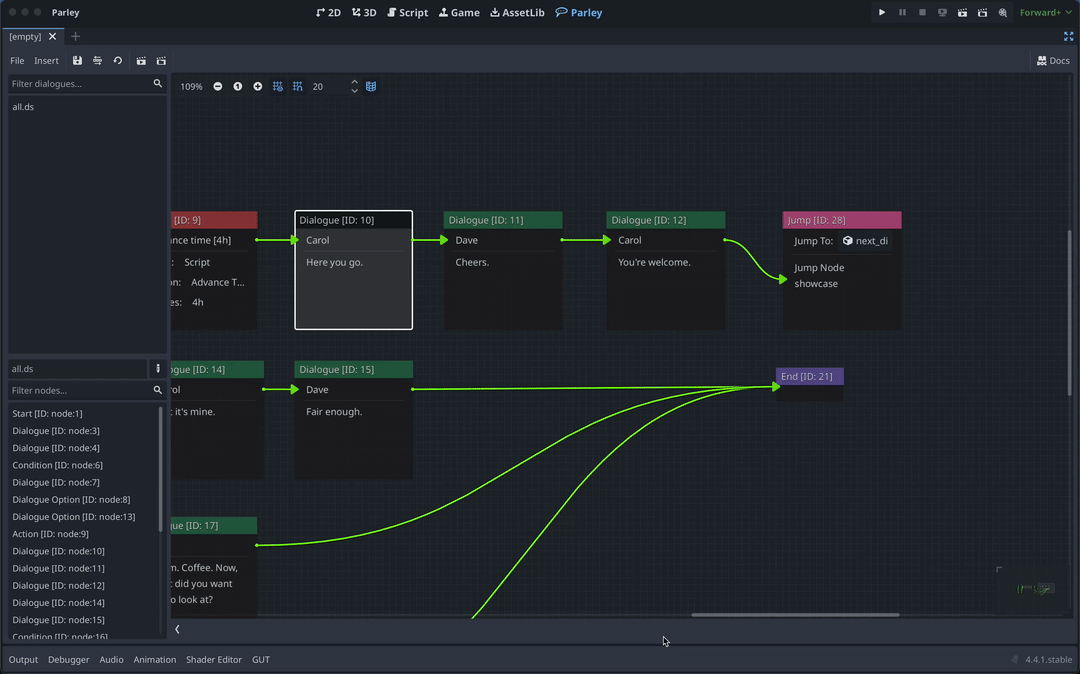Screen dimensions: 1080x674
Task: Open the all.ds three-dot options menu
Action: (157, 369)
